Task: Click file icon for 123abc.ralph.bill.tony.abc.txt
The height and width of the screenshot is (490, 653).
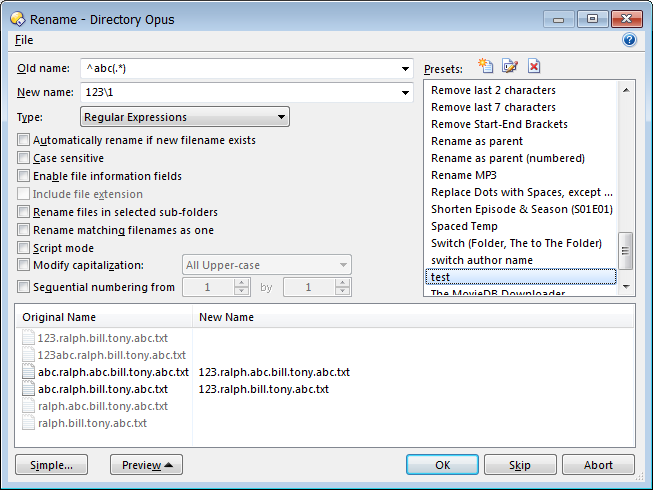Action: tap(28, 355)
